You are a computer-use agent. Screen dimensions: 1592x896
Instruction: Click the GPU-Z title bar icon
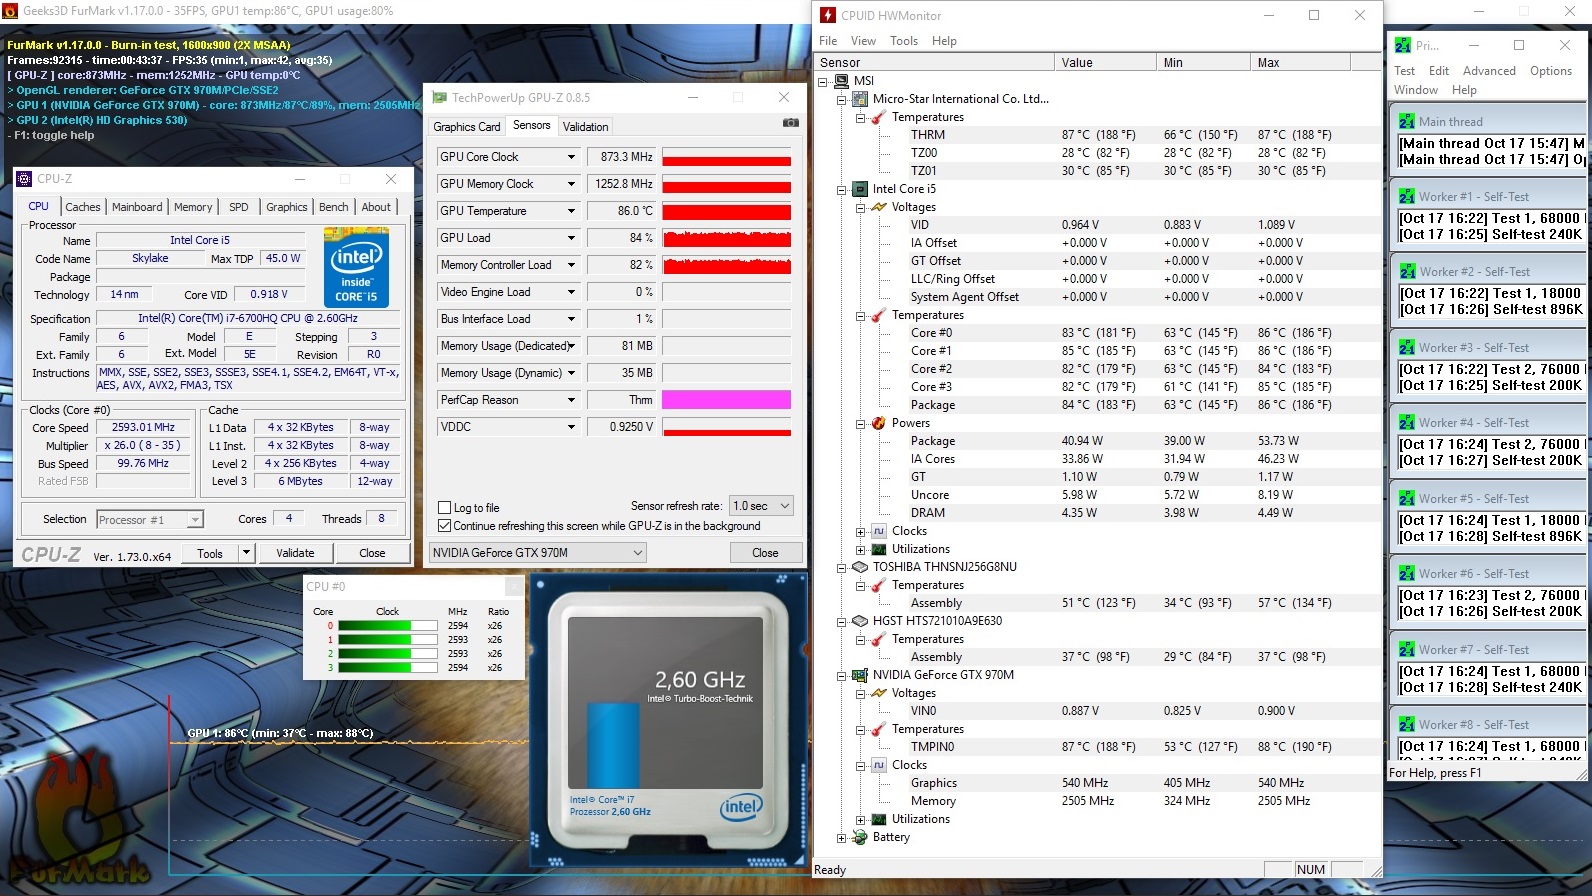(x=439, y=98)
